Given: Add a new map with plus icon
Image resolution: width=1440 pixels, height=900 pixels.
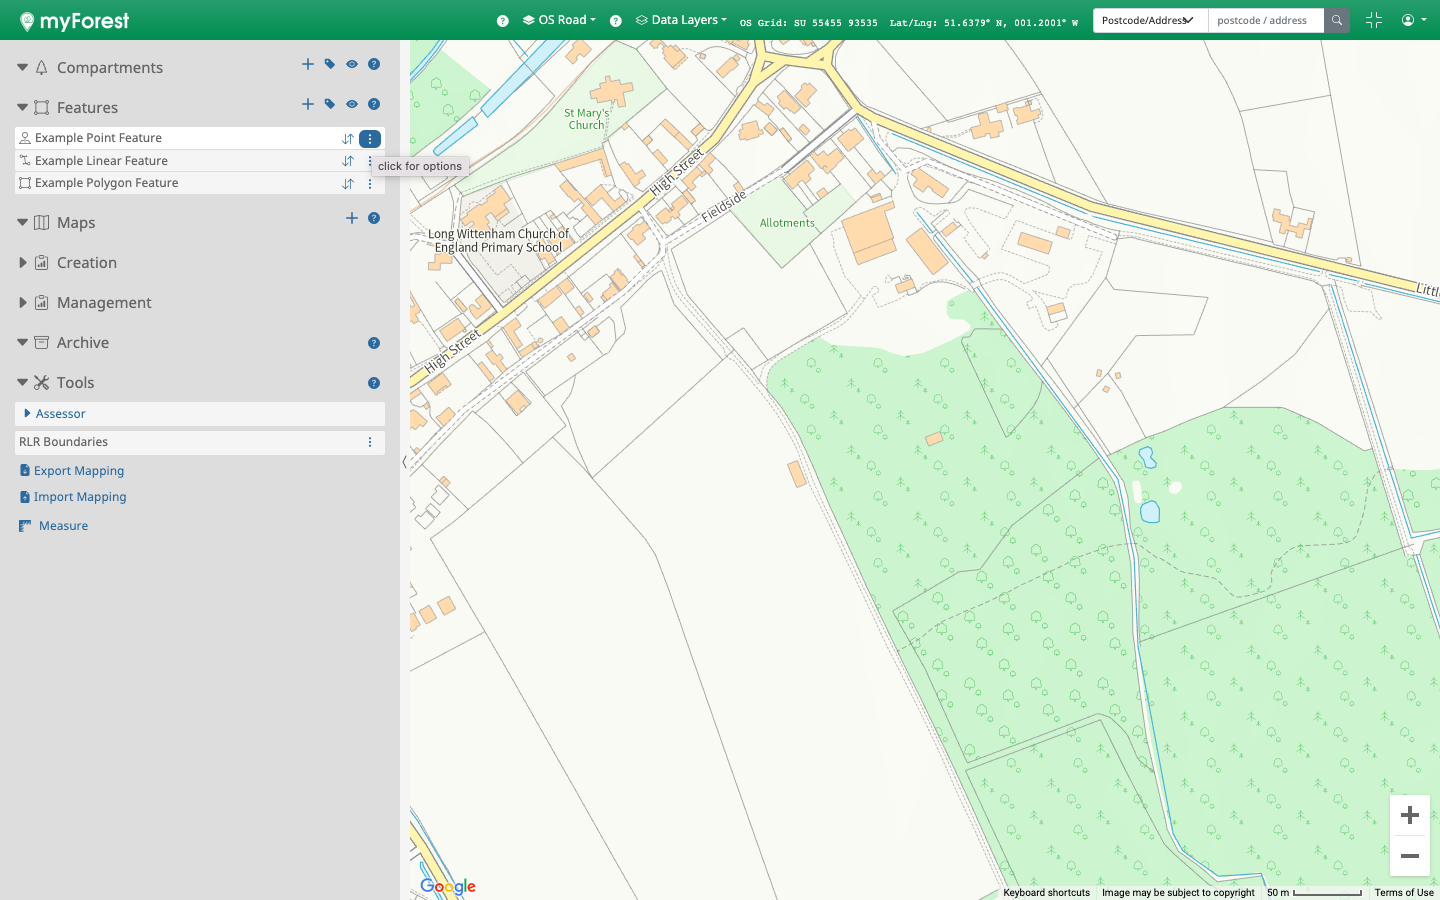Looking at the screenshot, I should 352,218.
